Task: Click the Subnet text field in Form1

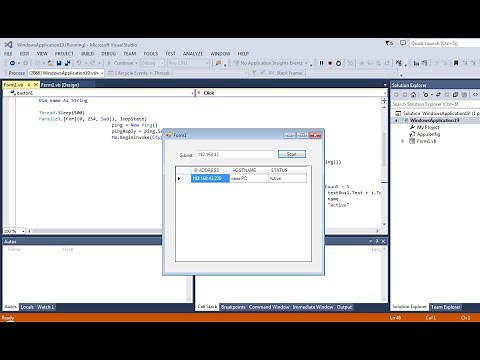Action: point(236,154)
